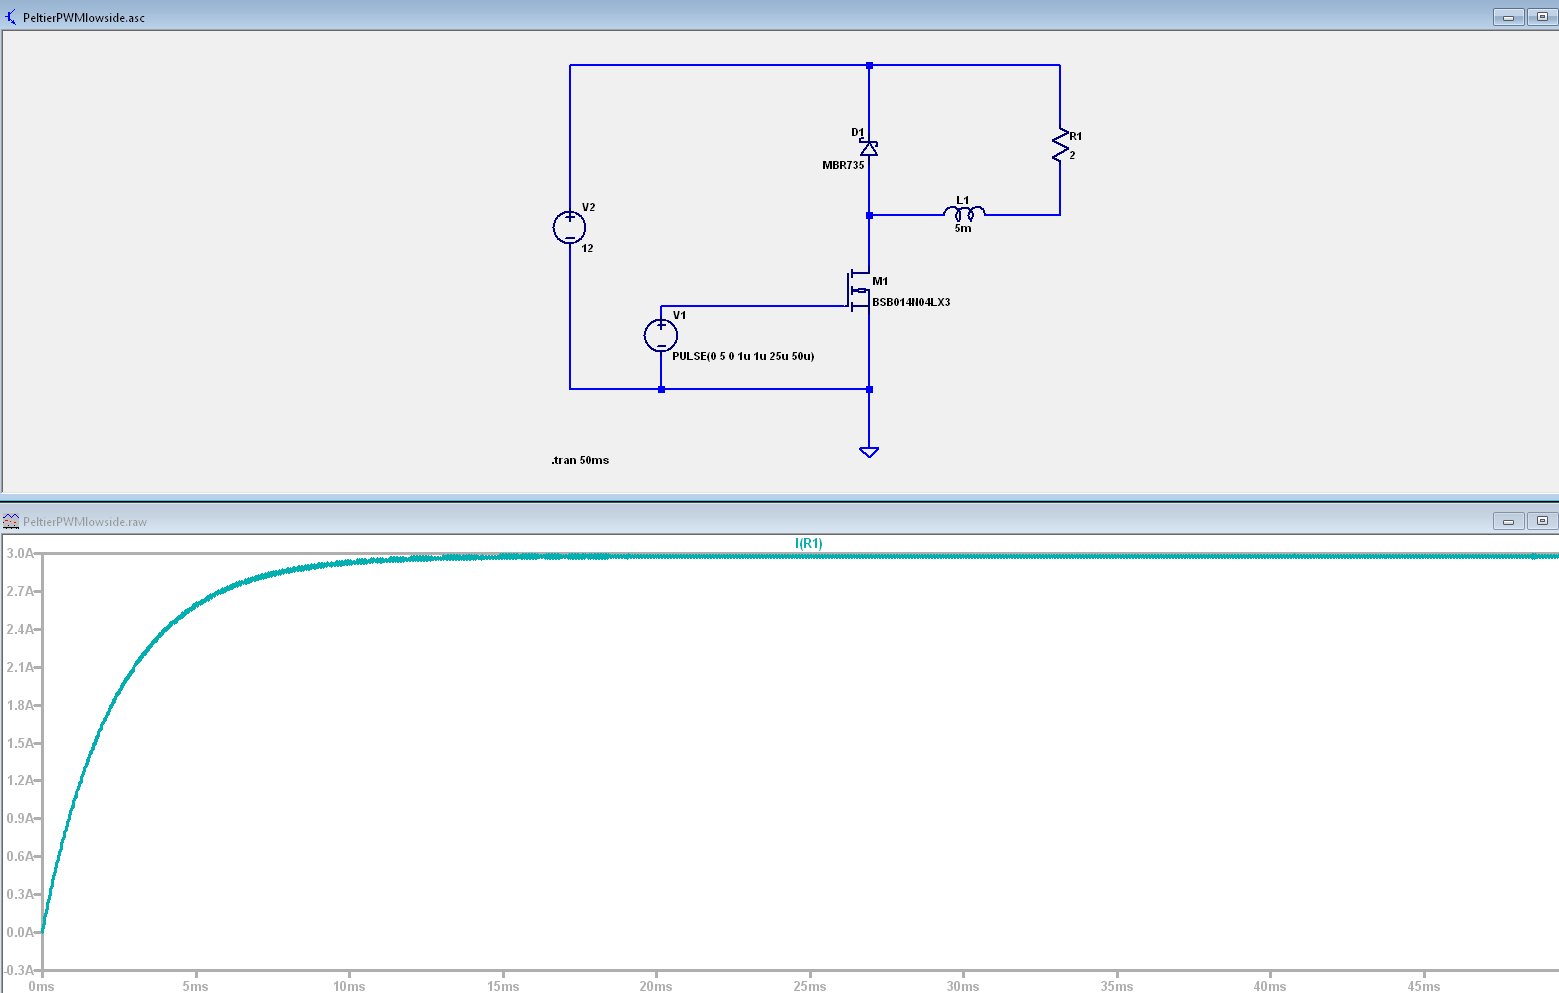Click the ground symbol below the MOSFET

(x=869, y=452)
